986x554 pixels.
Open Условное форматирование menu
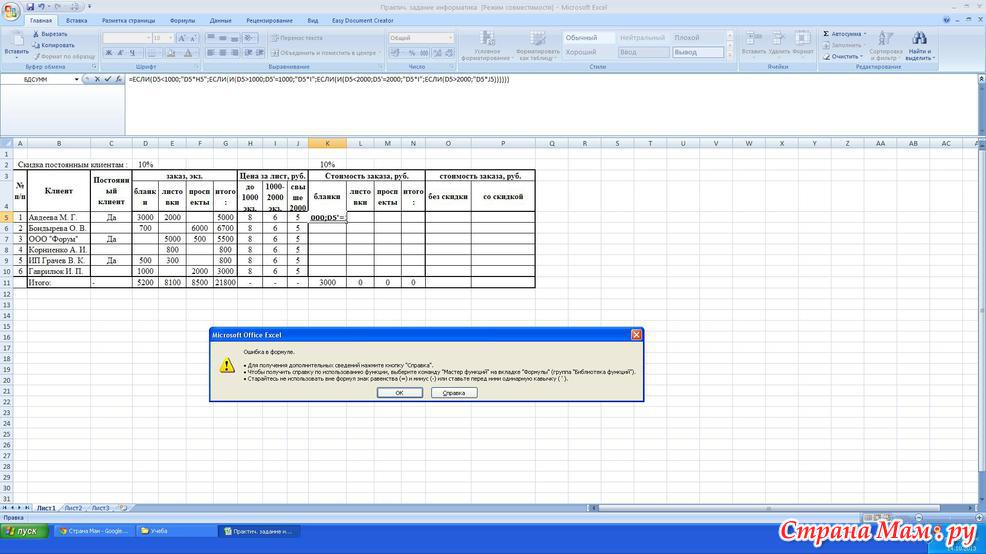click(487, 45)
